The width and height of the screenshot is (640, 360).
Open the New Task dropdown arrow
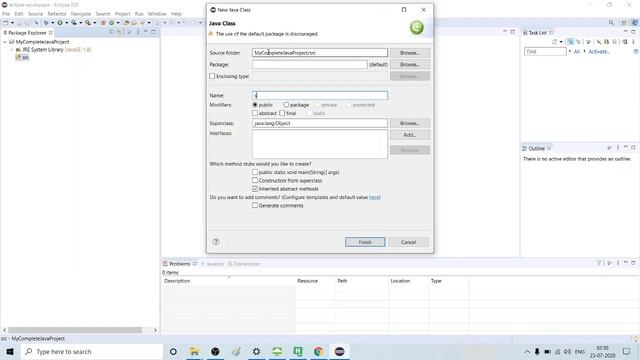click(x=561, y=42)
